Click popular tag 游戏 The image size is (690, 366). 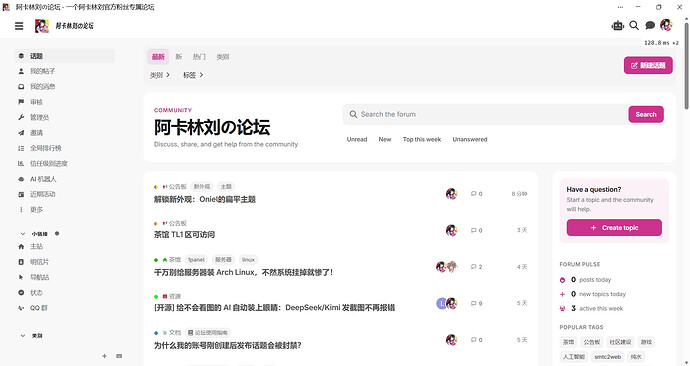pyautogui.click(x=646, y=342)
